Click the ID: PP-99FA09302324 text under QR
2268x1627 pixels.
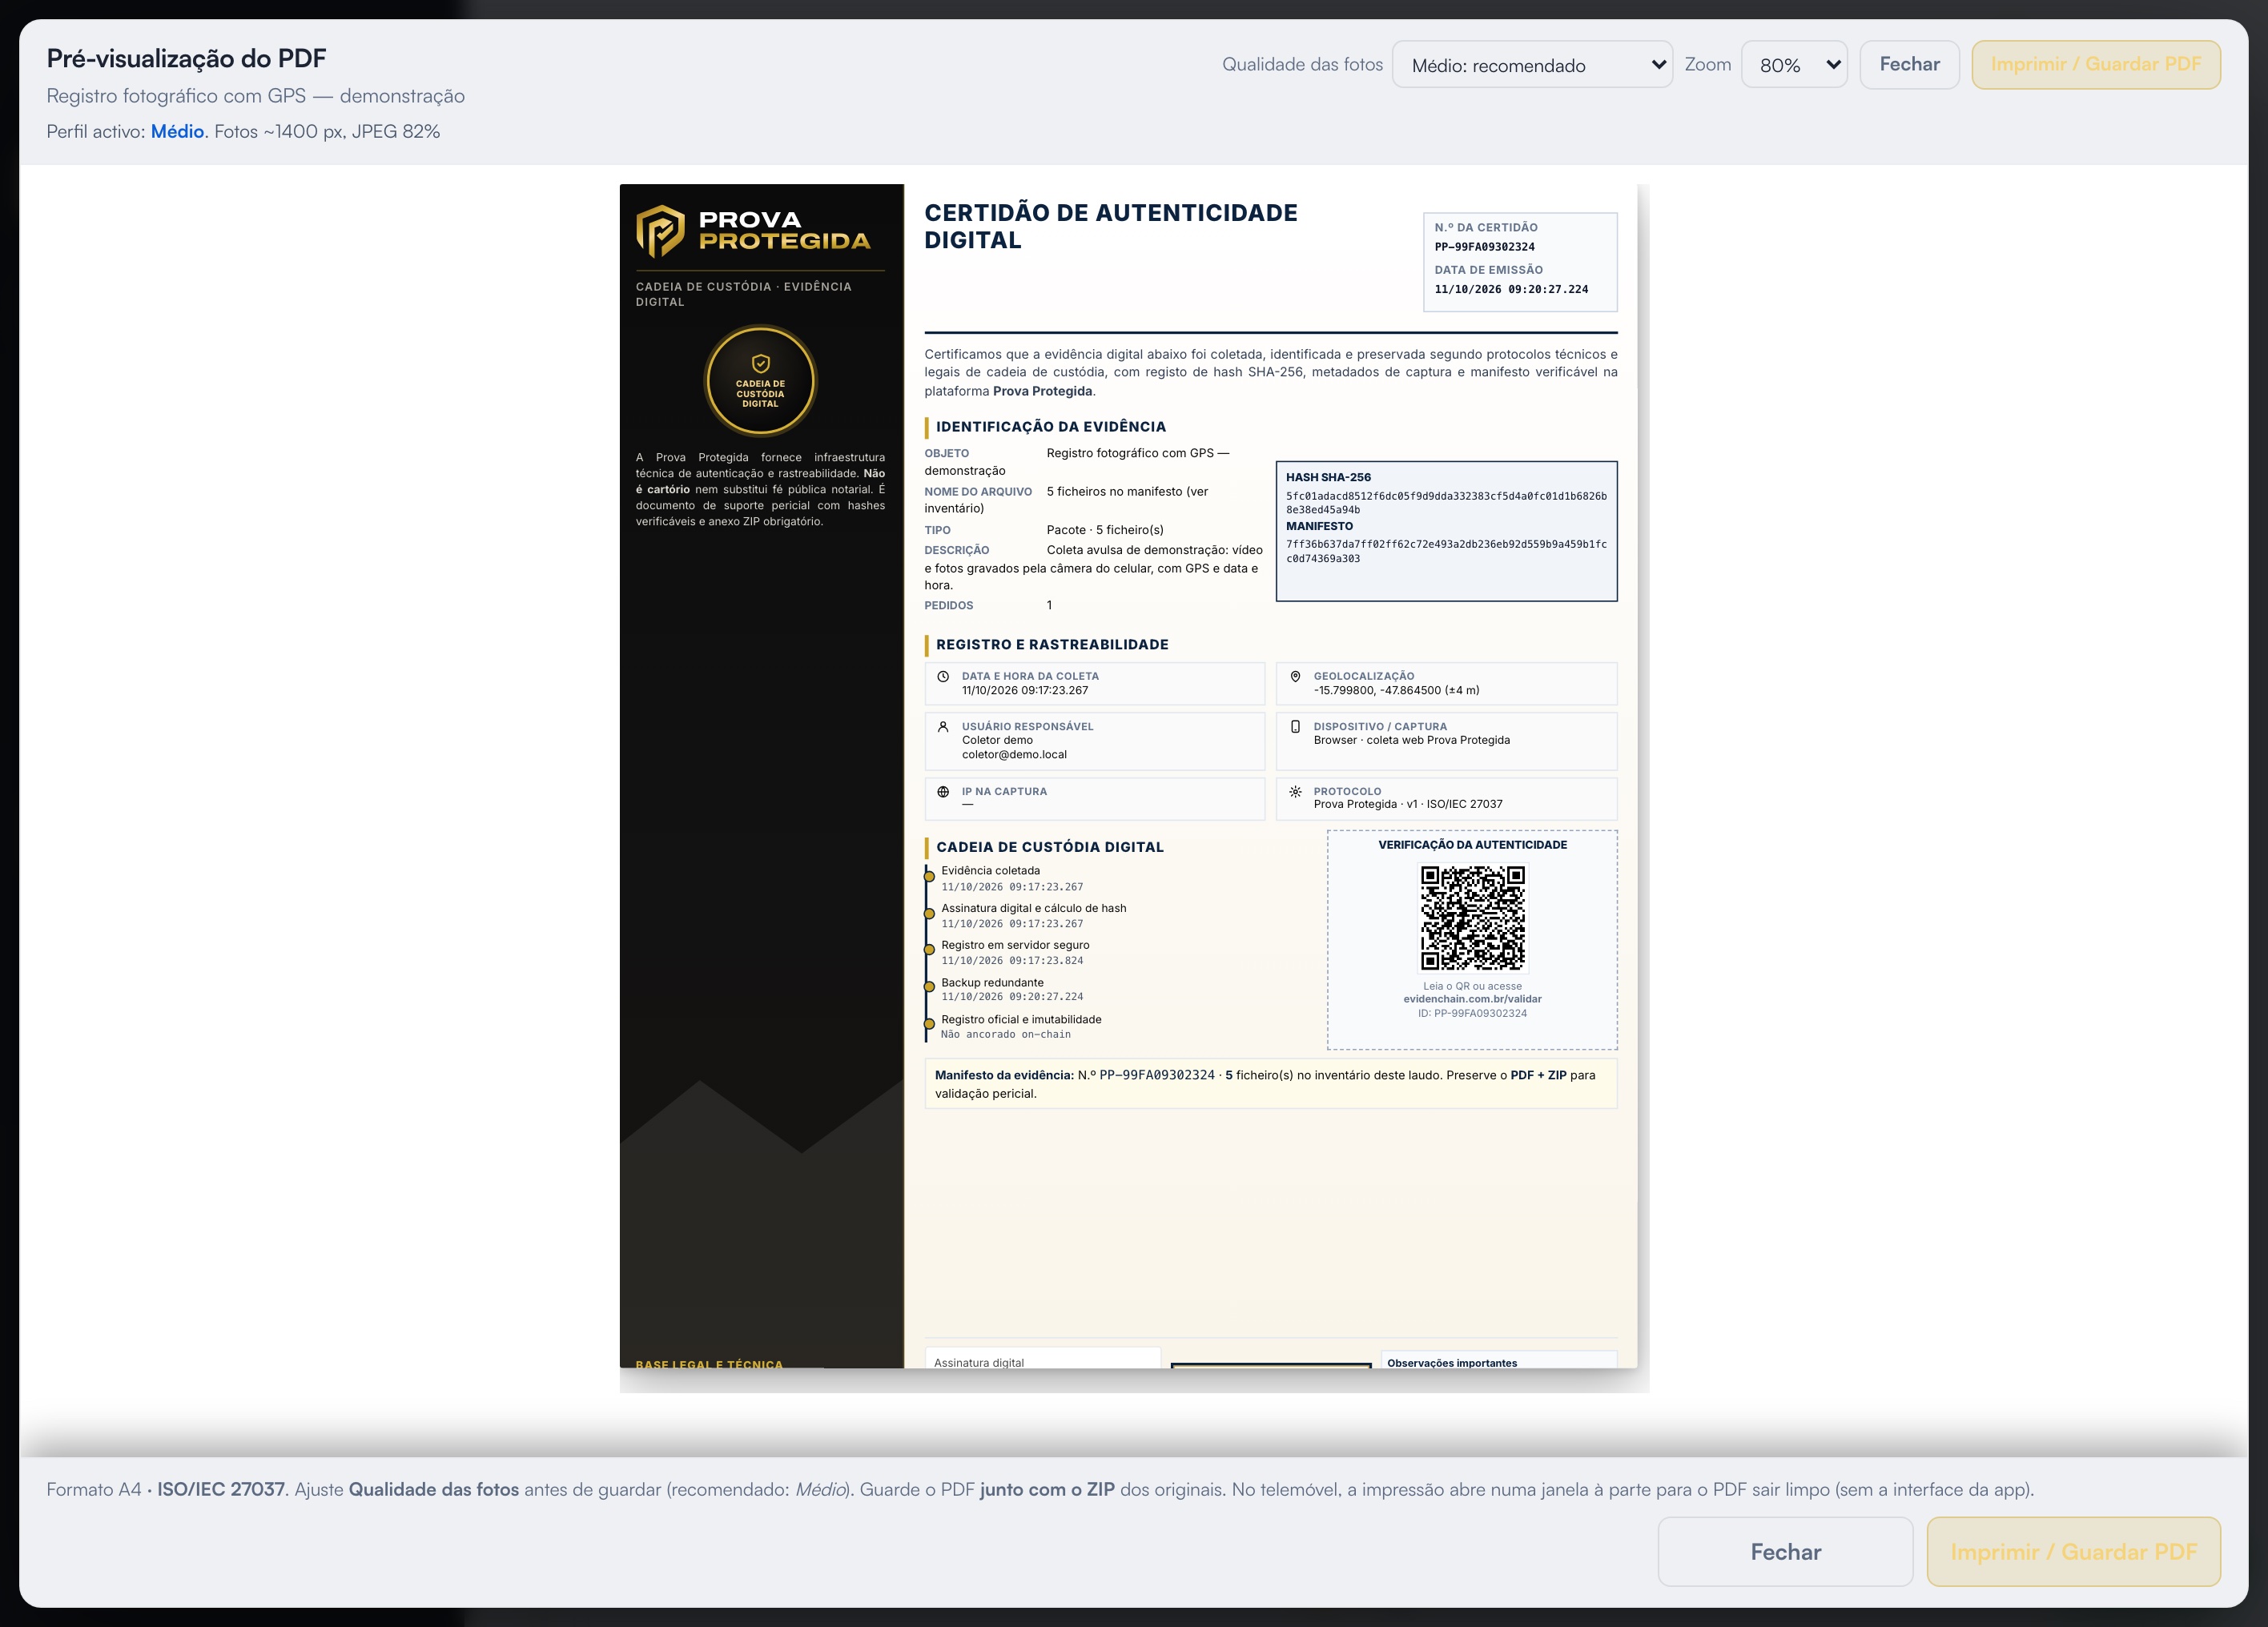point(1472,1014)
